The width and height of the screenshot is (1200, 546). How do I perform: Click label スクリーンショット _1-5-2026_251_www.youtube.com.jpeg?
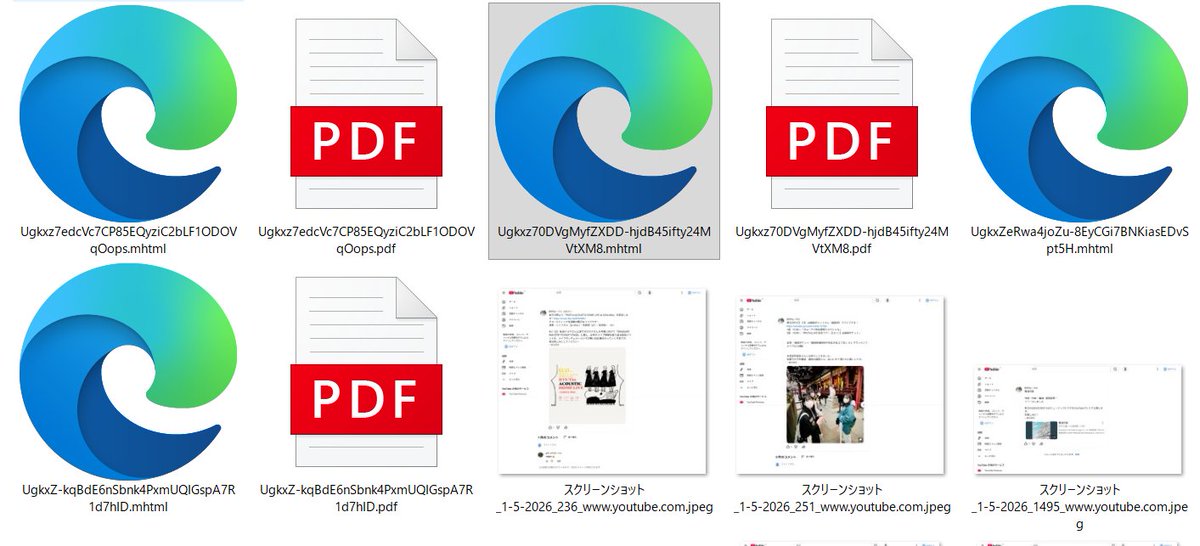point(843,498)
